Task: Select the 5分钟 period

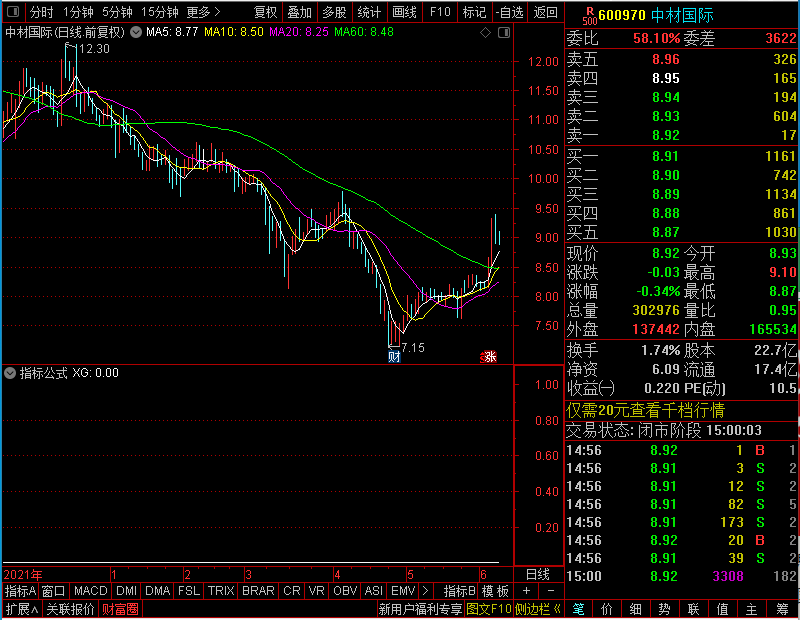Action: (x=117, y=12)
